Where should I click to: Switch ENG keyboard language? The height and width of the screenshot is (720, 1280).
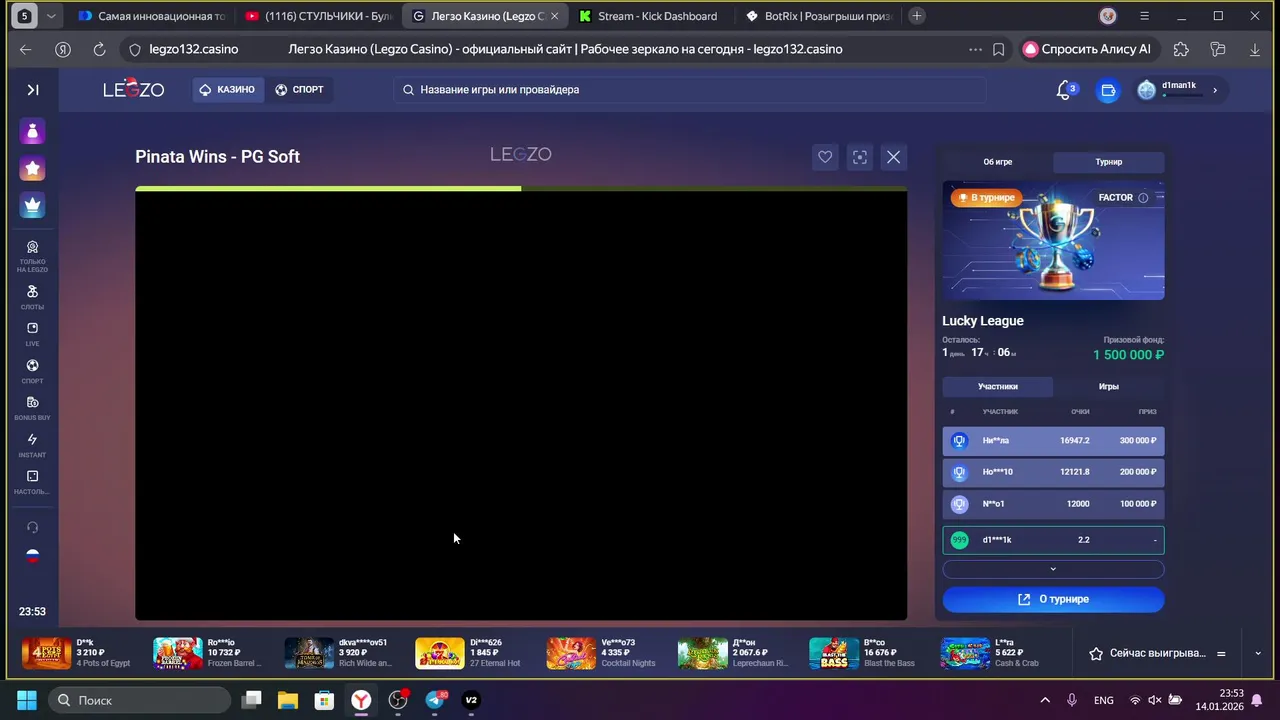pyautogui.click(x=1104, y=700)
